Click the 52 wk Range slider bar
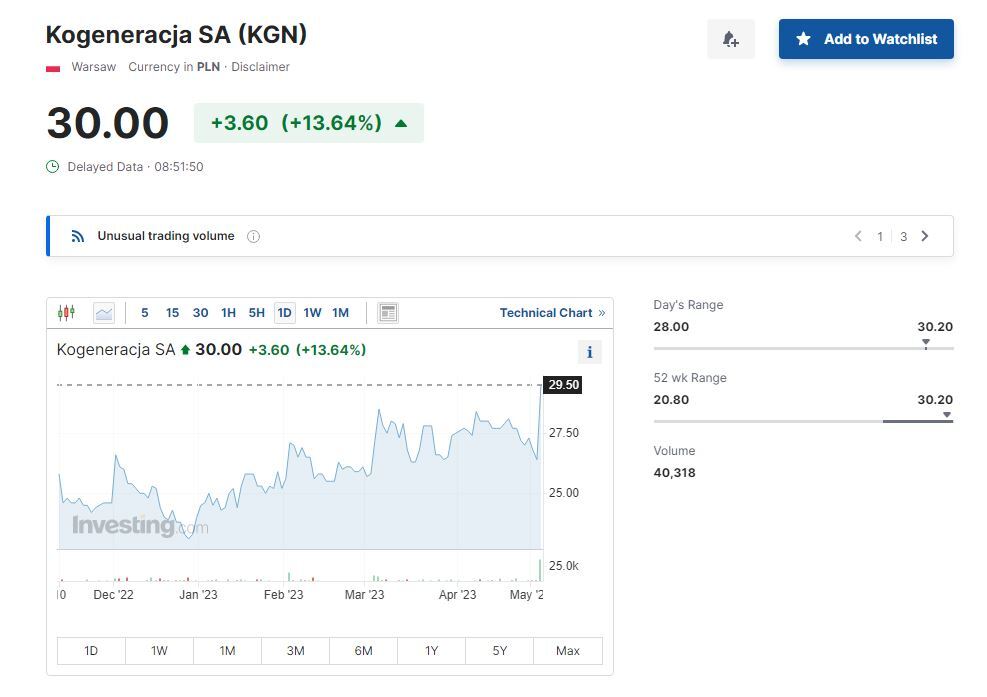Image resolution: width=987 pixels, height=697 pixels. [x=803, y=421]
